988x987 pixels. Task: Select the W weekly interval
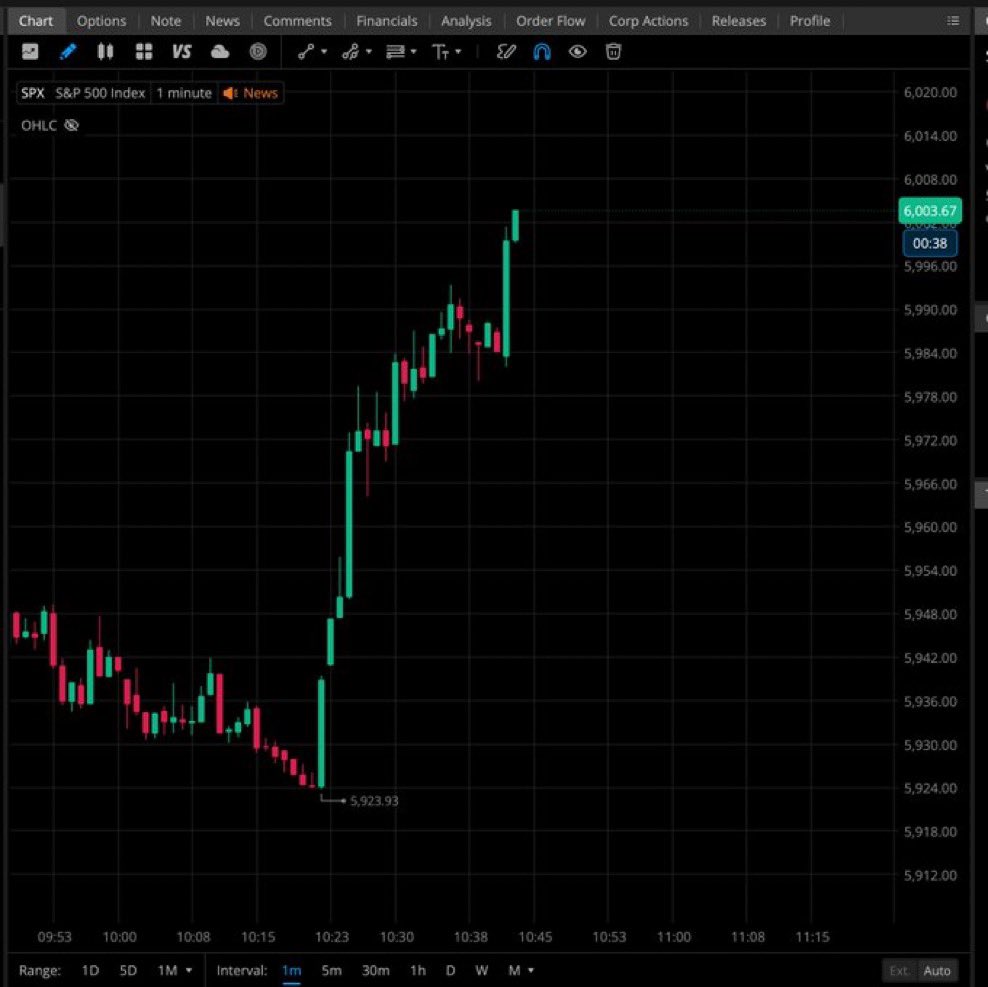click(x=481, y=970)
